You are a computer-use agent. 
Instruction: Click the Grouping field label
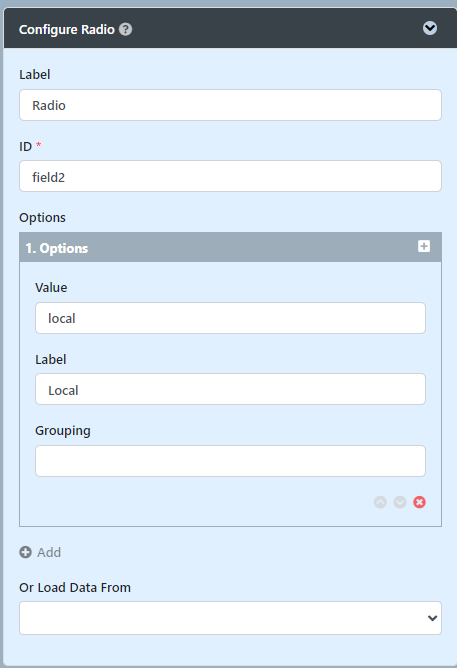click(63, 431)
